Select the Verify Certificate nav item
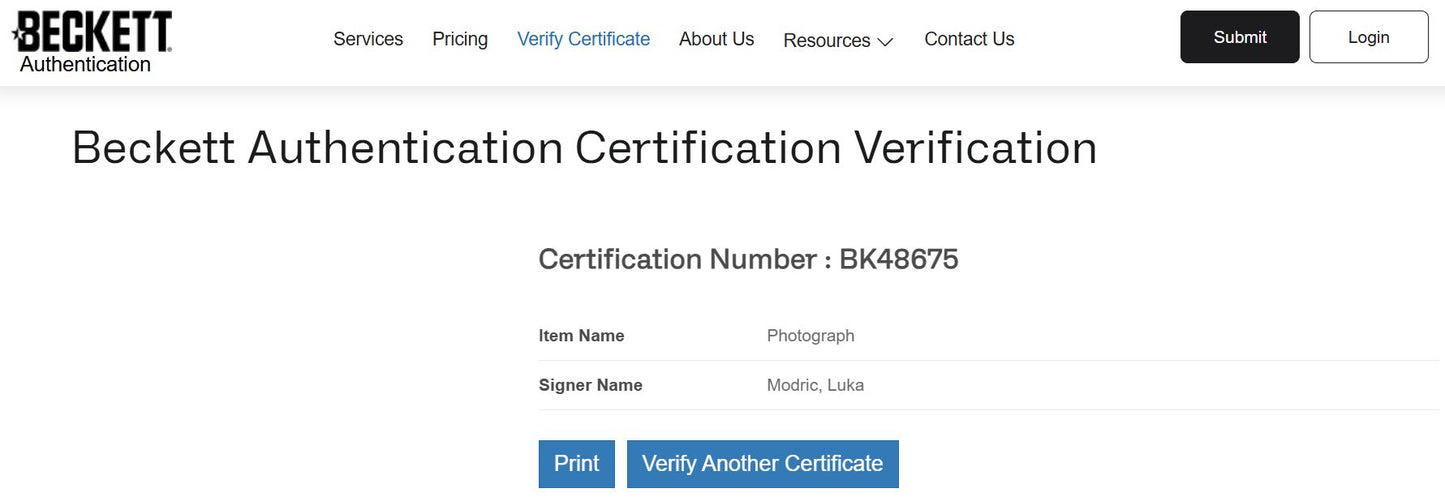 pos(583,39)
